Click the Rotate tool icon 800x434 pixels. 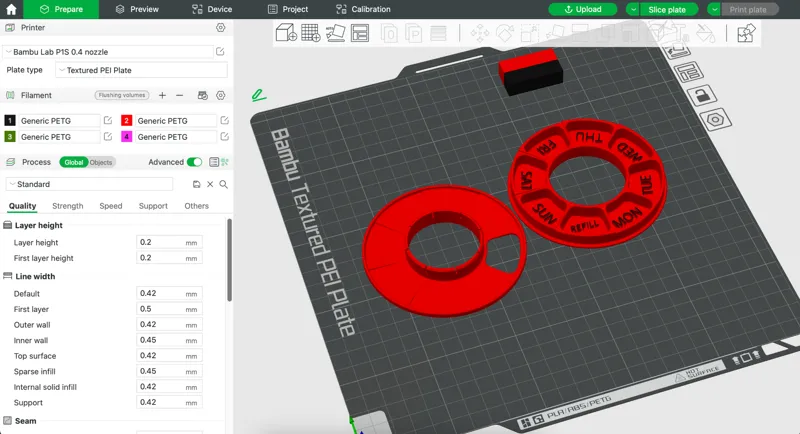tap(505, 34)
